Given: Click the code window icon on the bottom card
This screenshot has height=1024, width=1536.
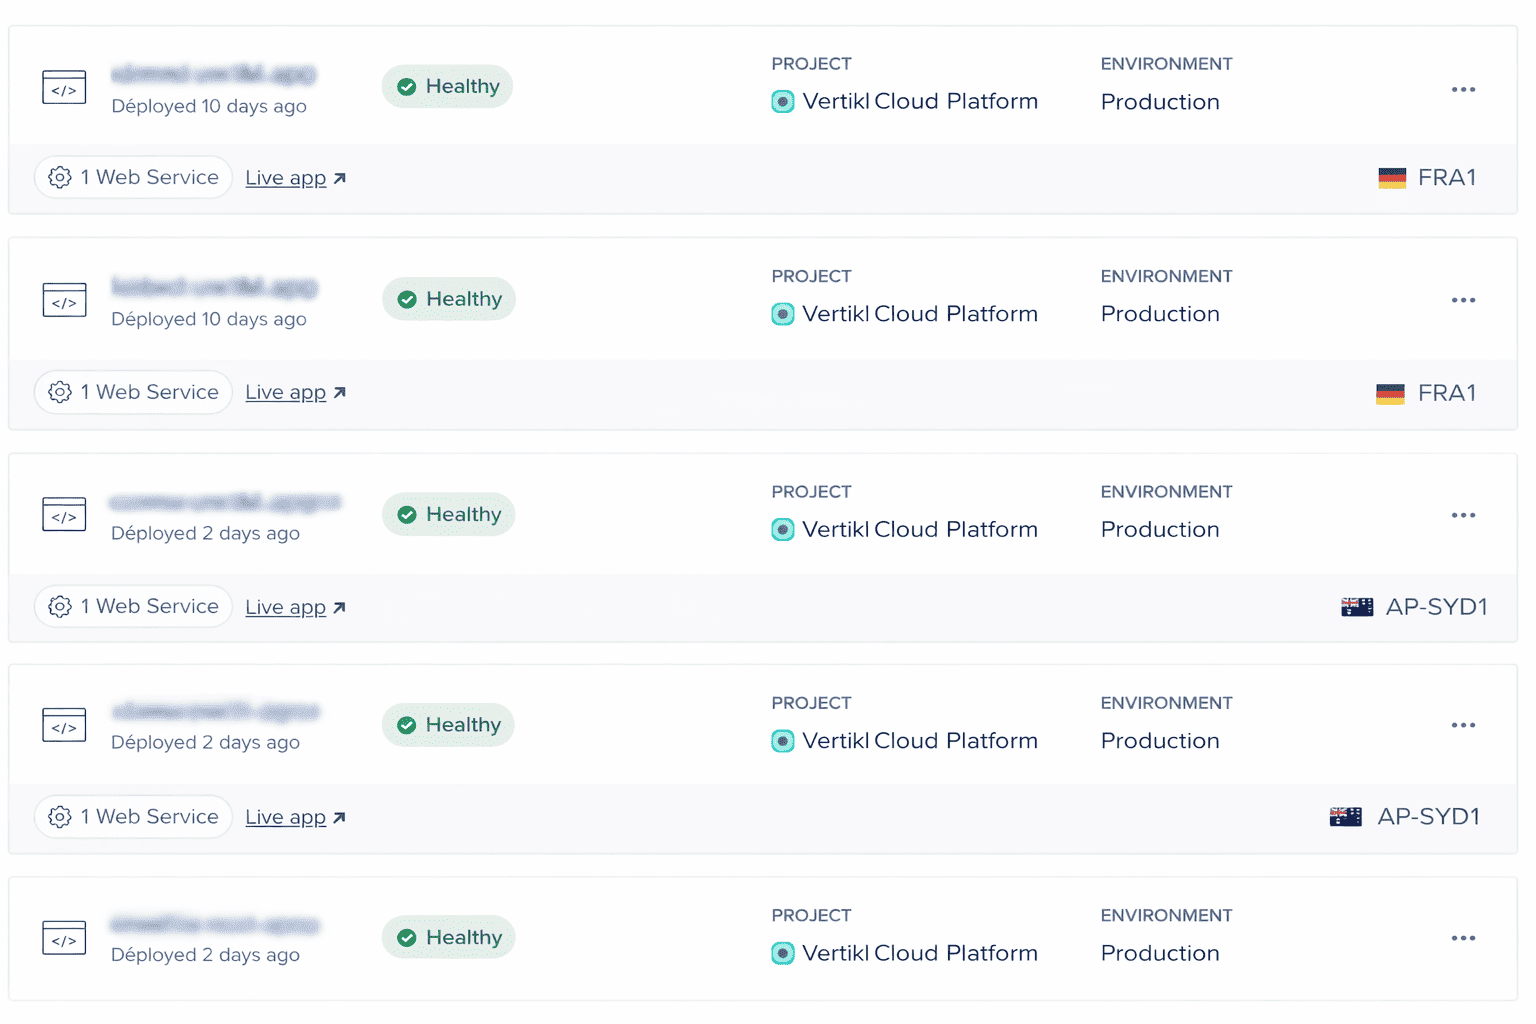Looking at the screenshot, I should pos(64,938).
